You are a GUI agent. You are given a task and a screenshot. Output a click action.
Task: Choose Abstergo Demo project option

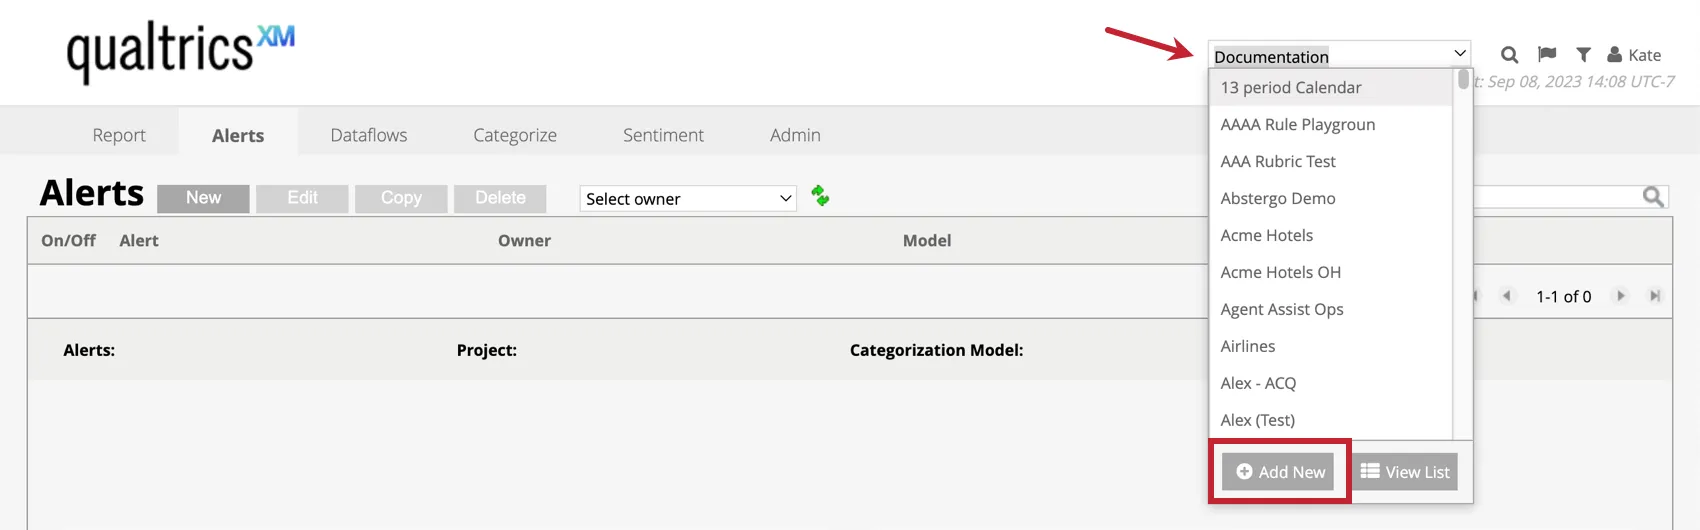click(x=1278, y=198)
